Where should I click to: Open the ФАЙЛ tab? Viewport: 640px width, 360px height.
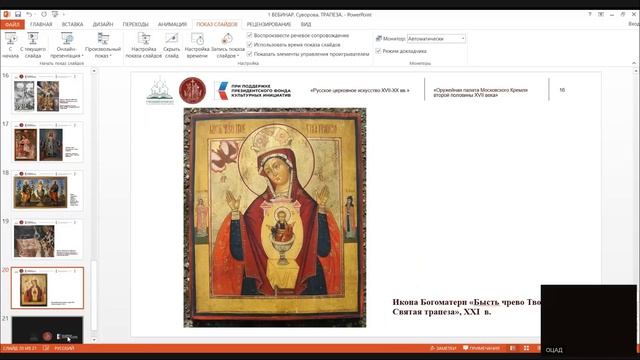[12, 24]
